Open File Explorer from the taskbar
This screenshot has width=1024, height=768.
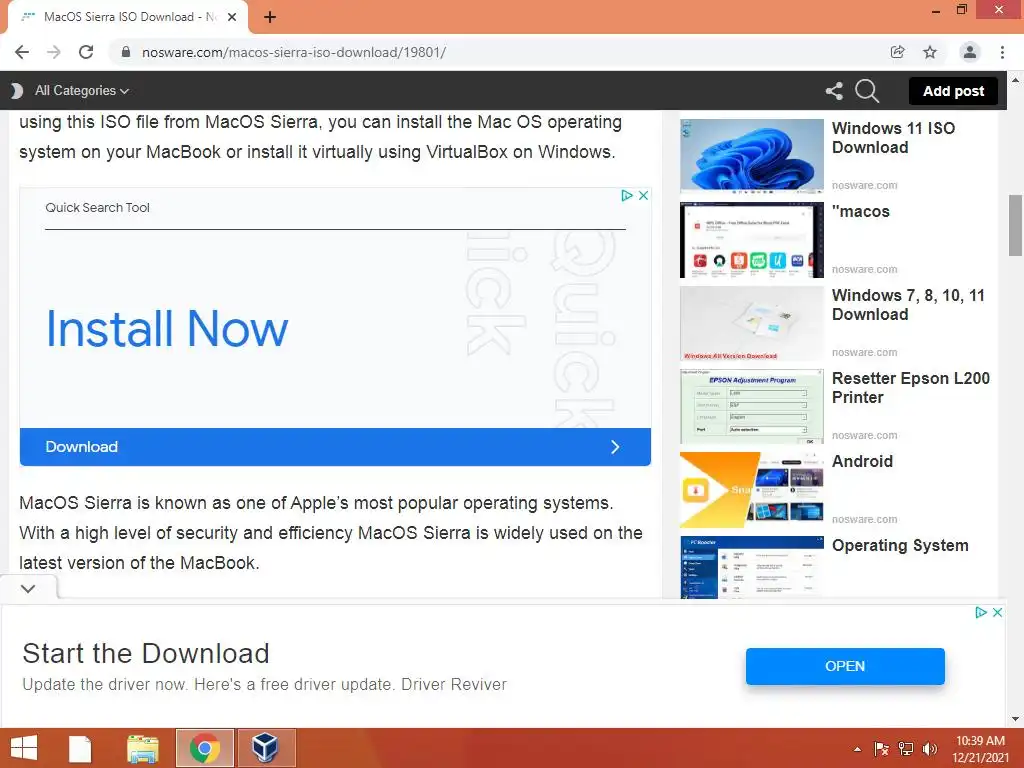pyautogui.click(x=143, y=748)
